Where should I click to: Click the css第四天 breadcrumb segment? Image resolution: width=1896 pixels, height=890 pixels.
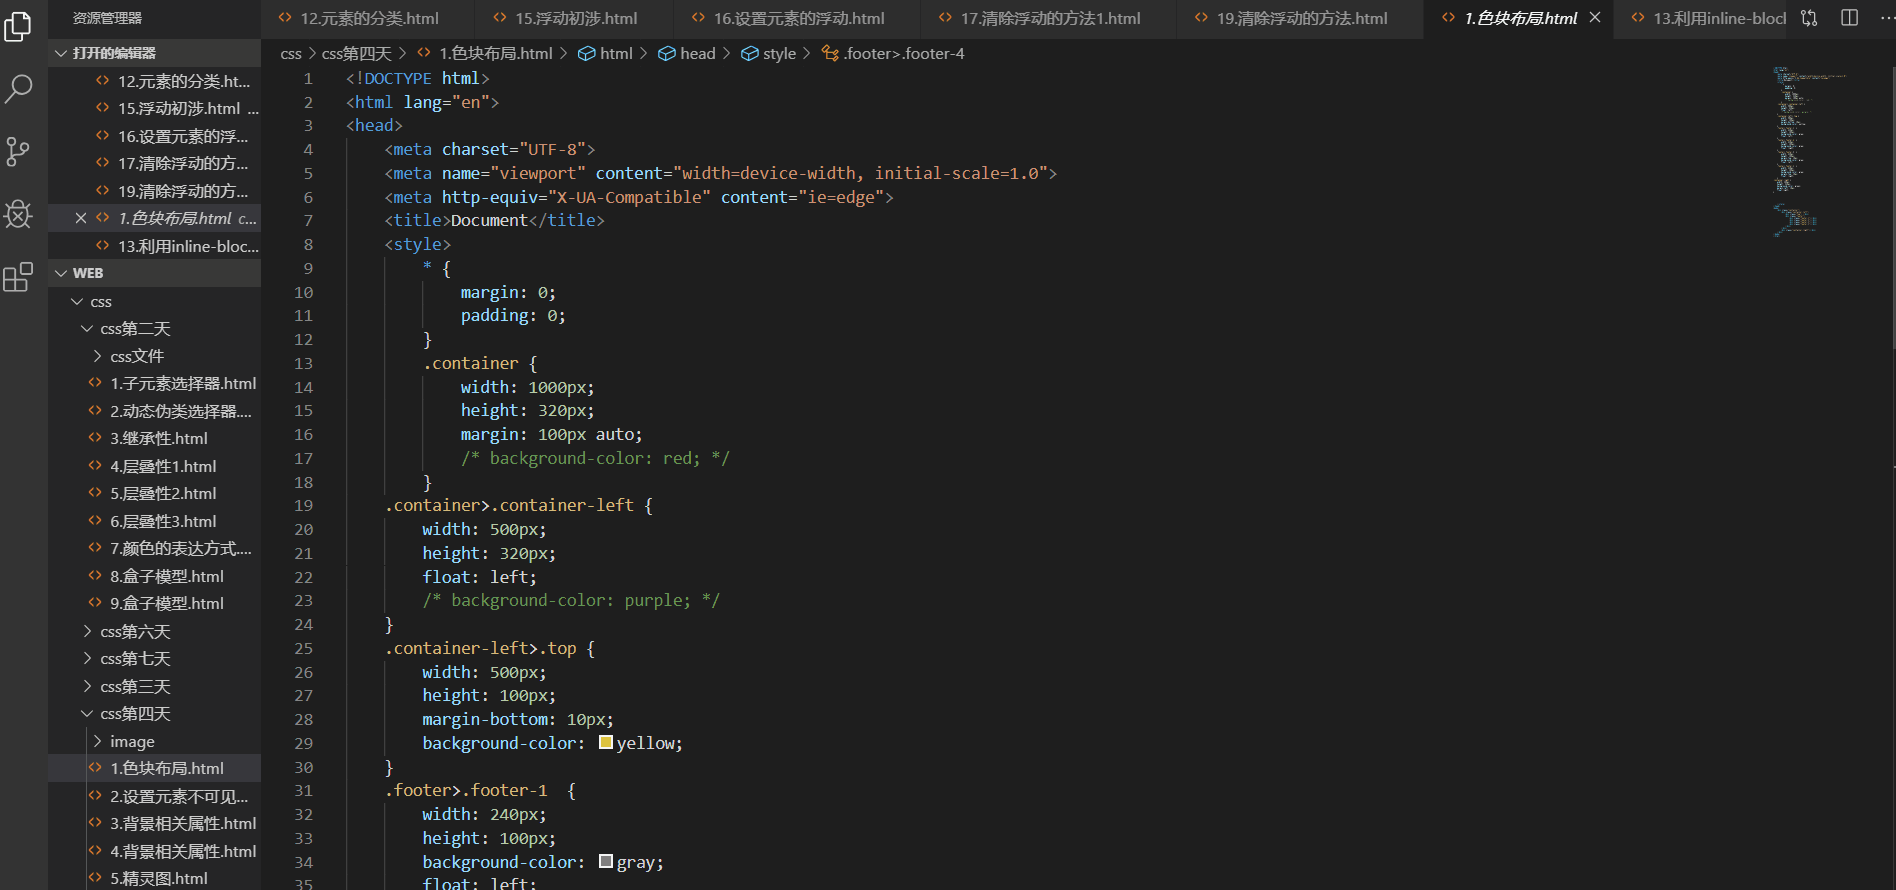357,53
